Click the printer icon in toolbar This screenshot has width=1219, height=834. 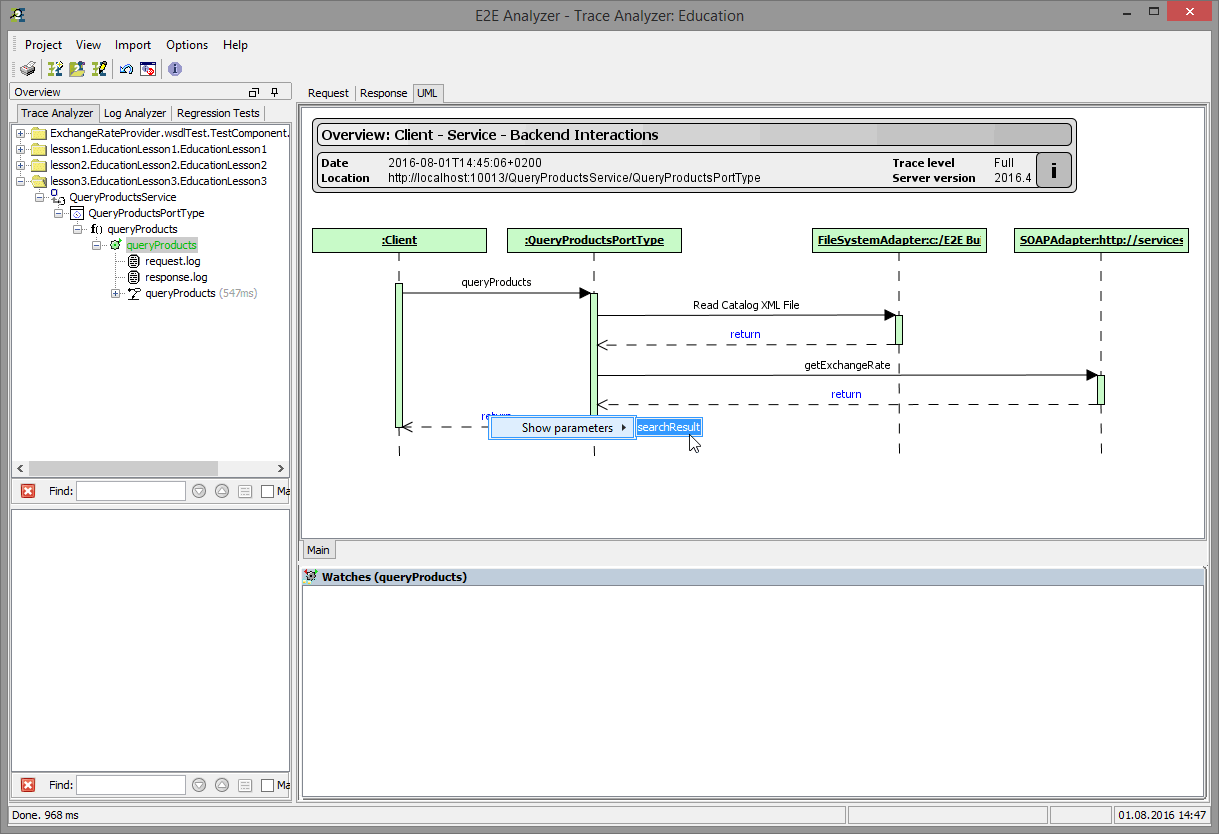click(x=28, y=69)
